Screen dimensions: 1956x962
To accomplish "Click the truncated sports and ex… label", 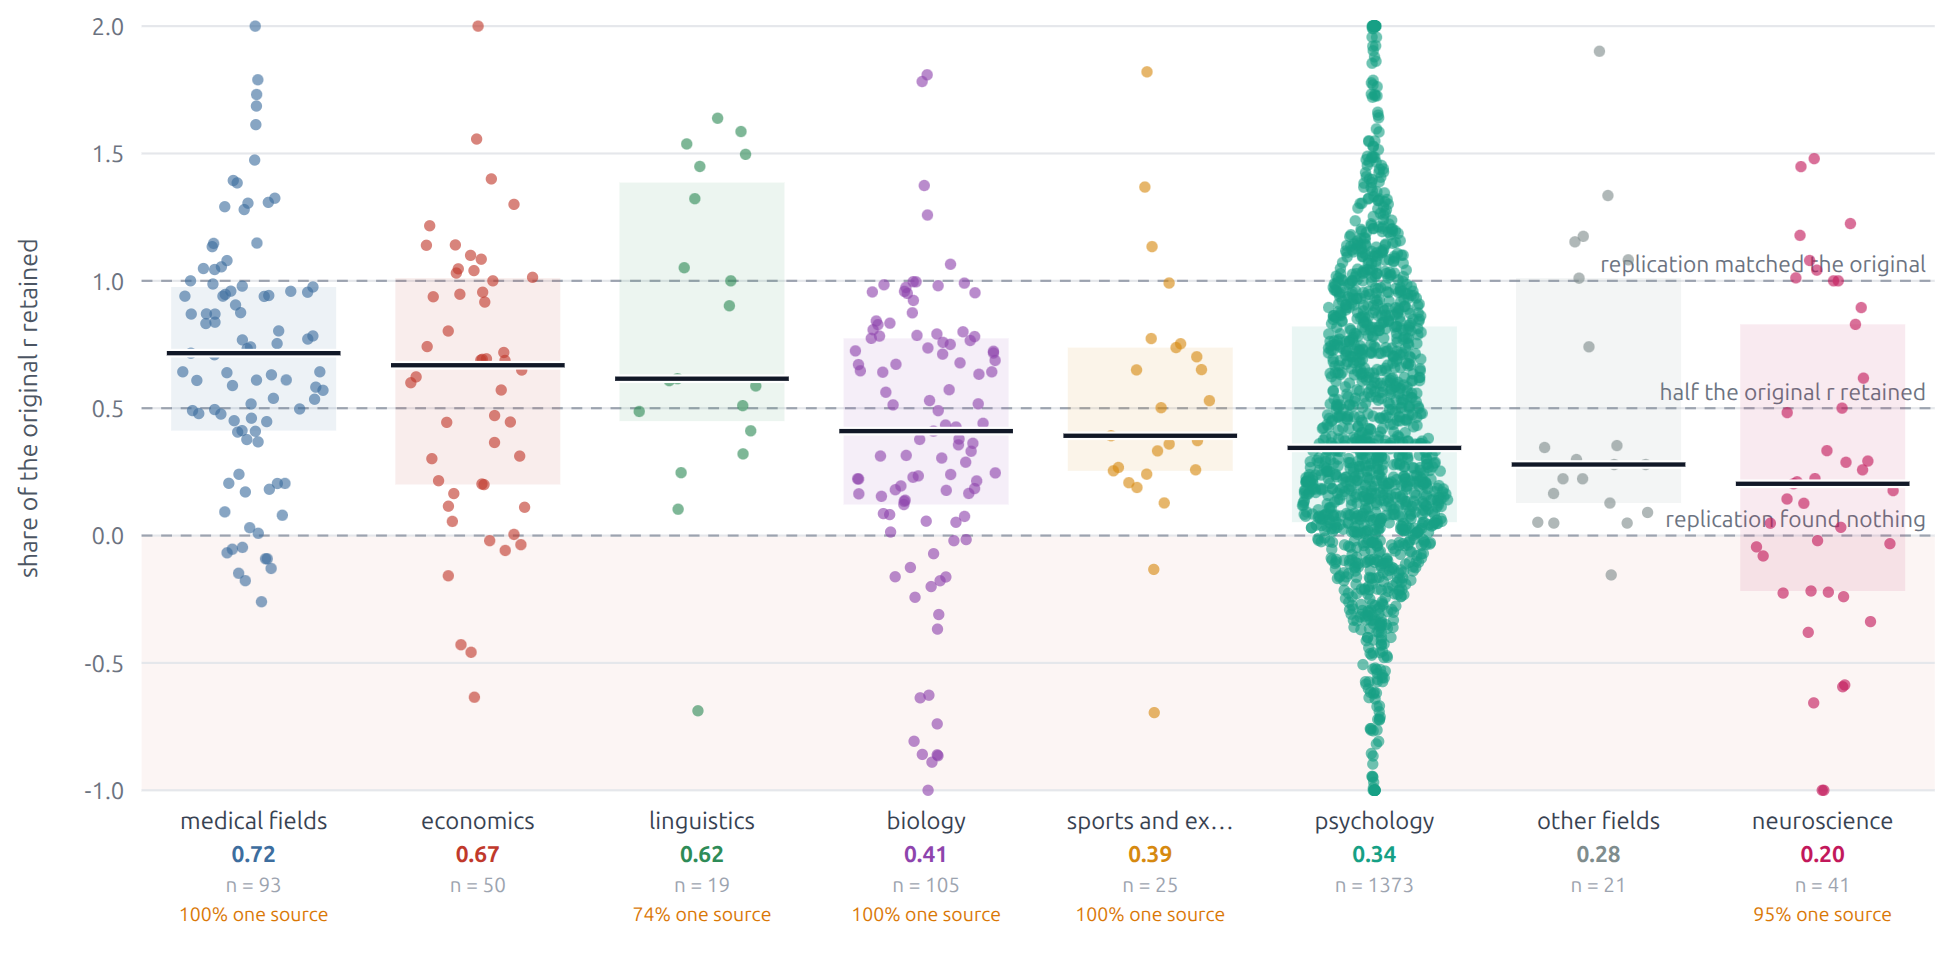I will [1150, 821].
